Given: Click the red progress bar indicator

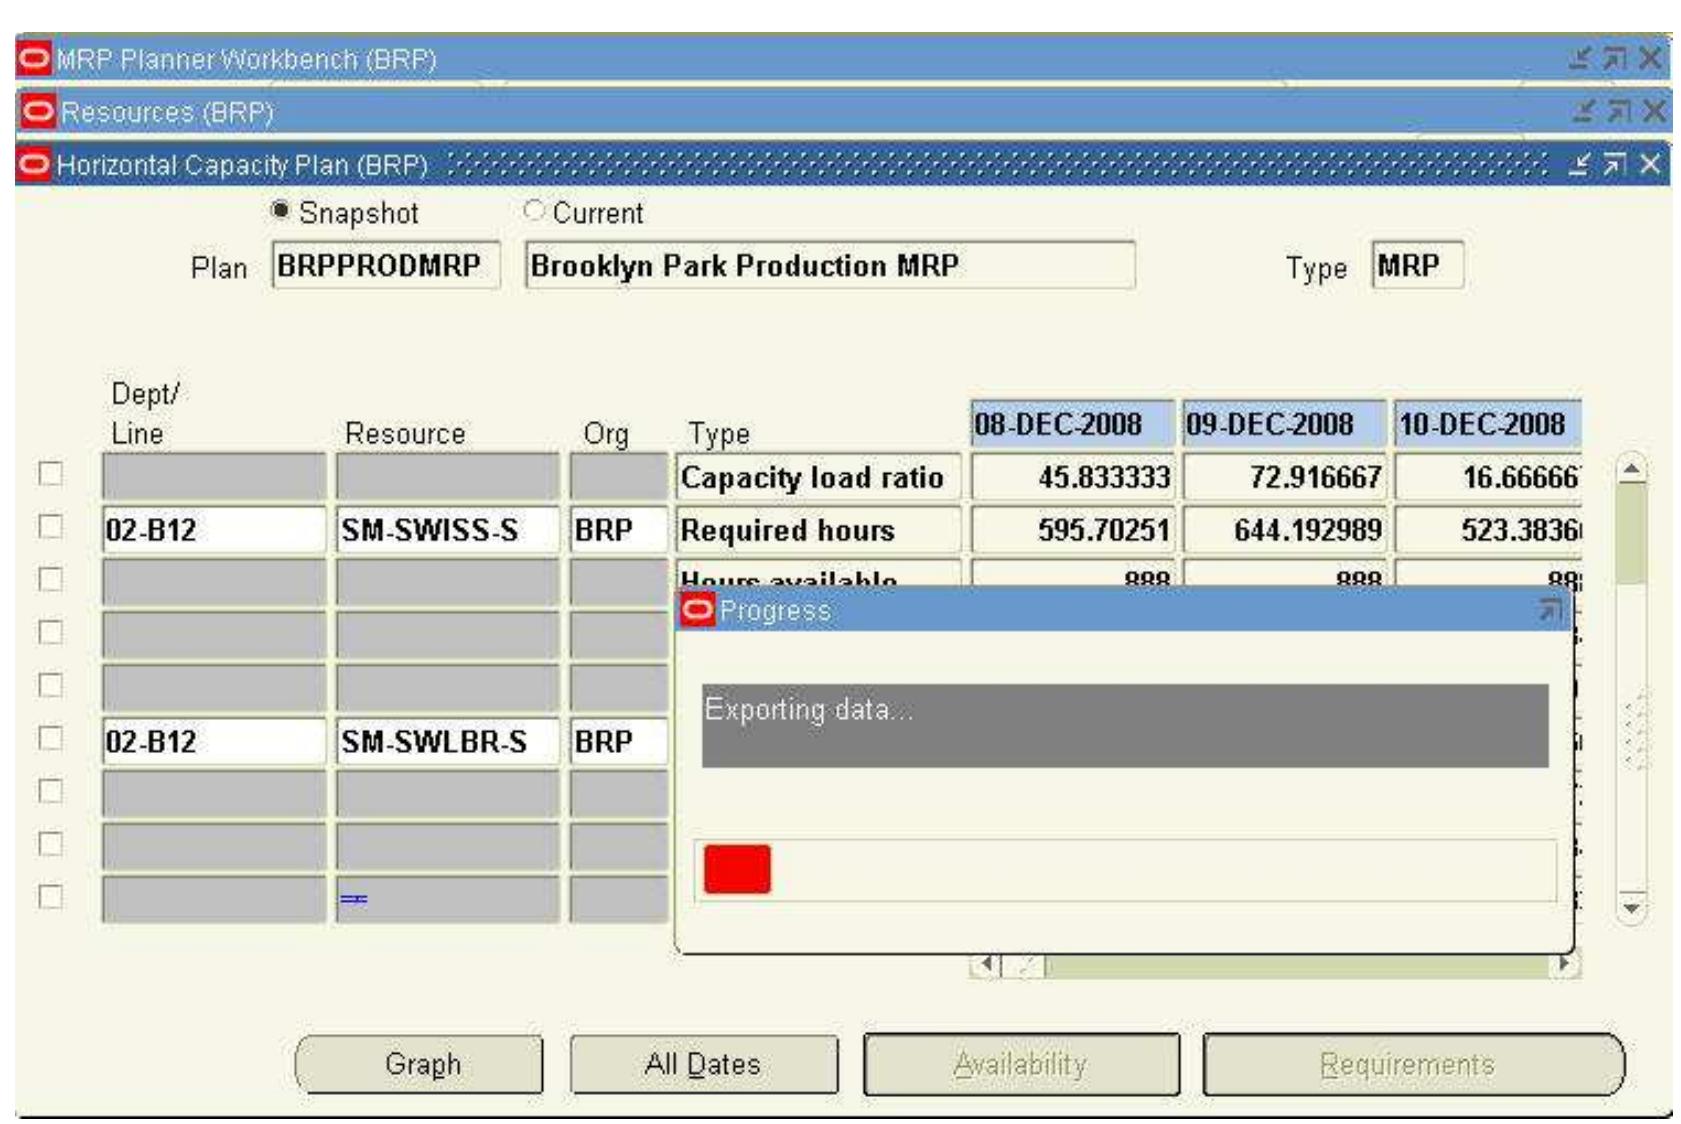Looking at the screenshot, I should click(x=737, y=868).
